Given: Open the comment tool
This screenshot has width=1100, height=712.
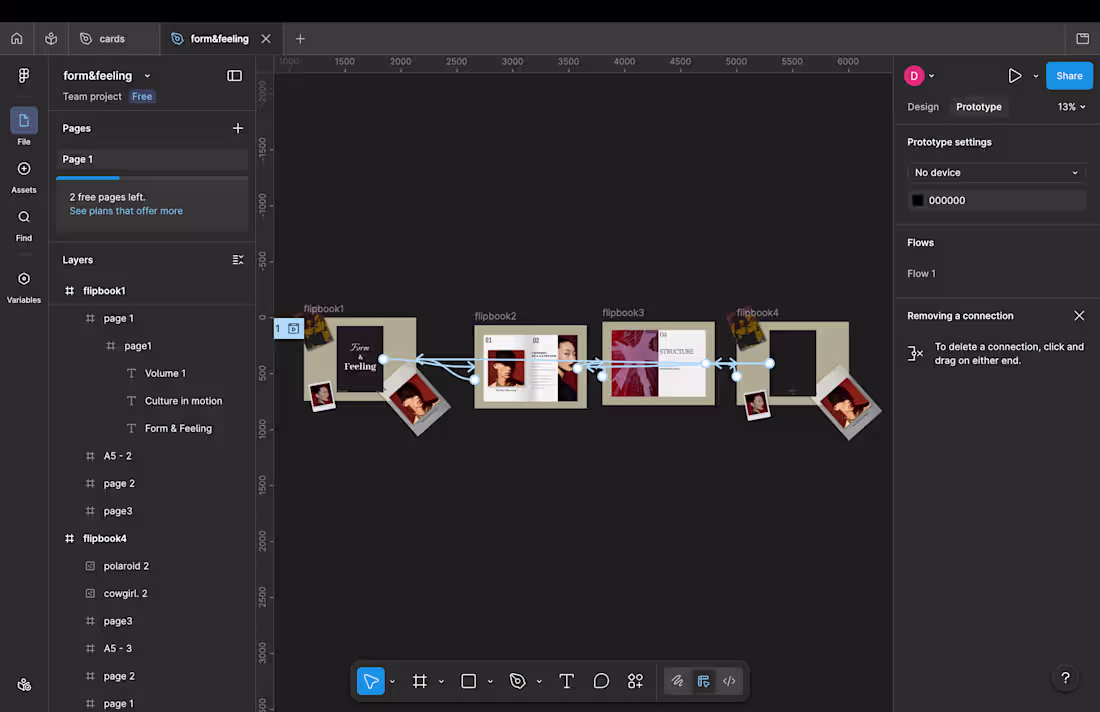Looking at the screenshot, I should coord(601,681).
